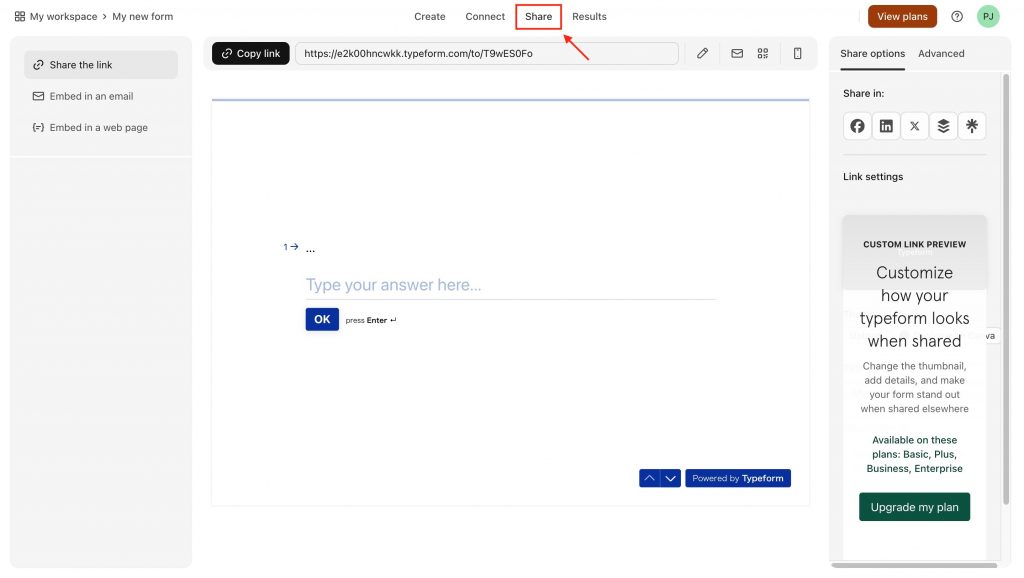Share via the Buffer stack icon
Screen dimensions: 1024x578
click(x=943, y=126)
